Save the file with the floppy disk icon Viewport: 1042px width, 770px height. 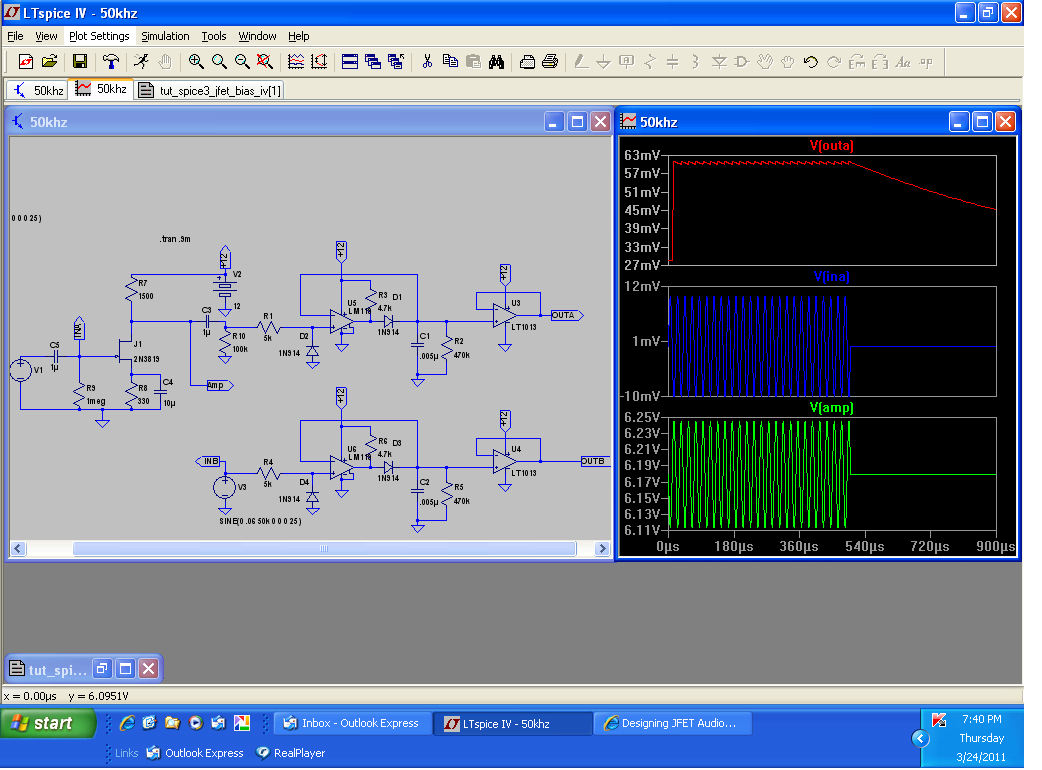point(80,62)
